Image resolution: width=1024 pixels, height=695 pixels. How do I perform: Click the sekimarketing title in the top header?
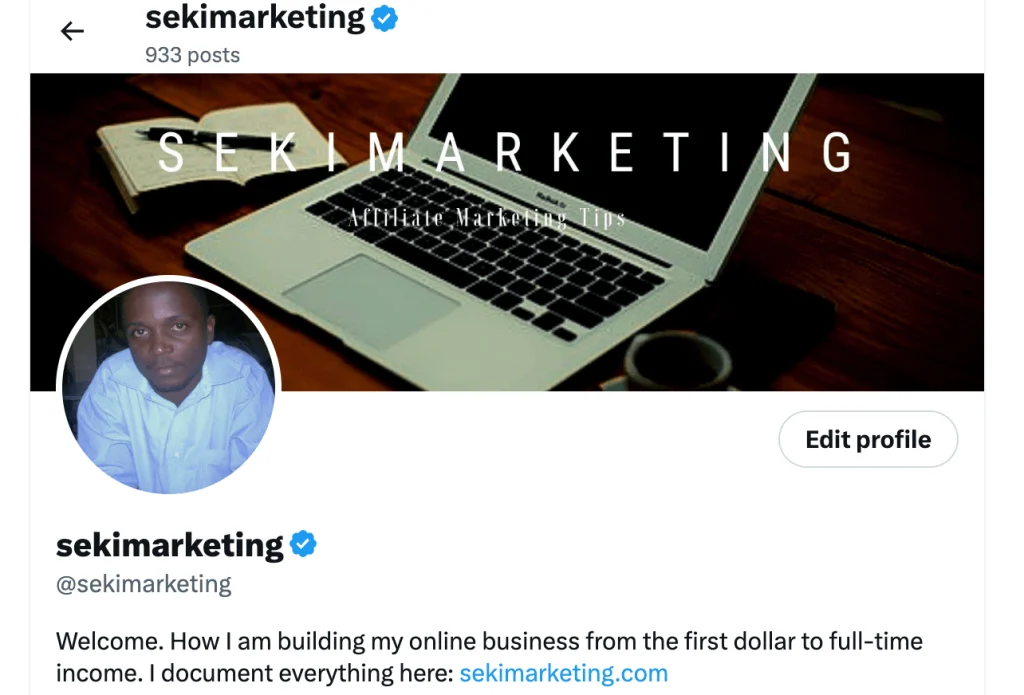255,18
